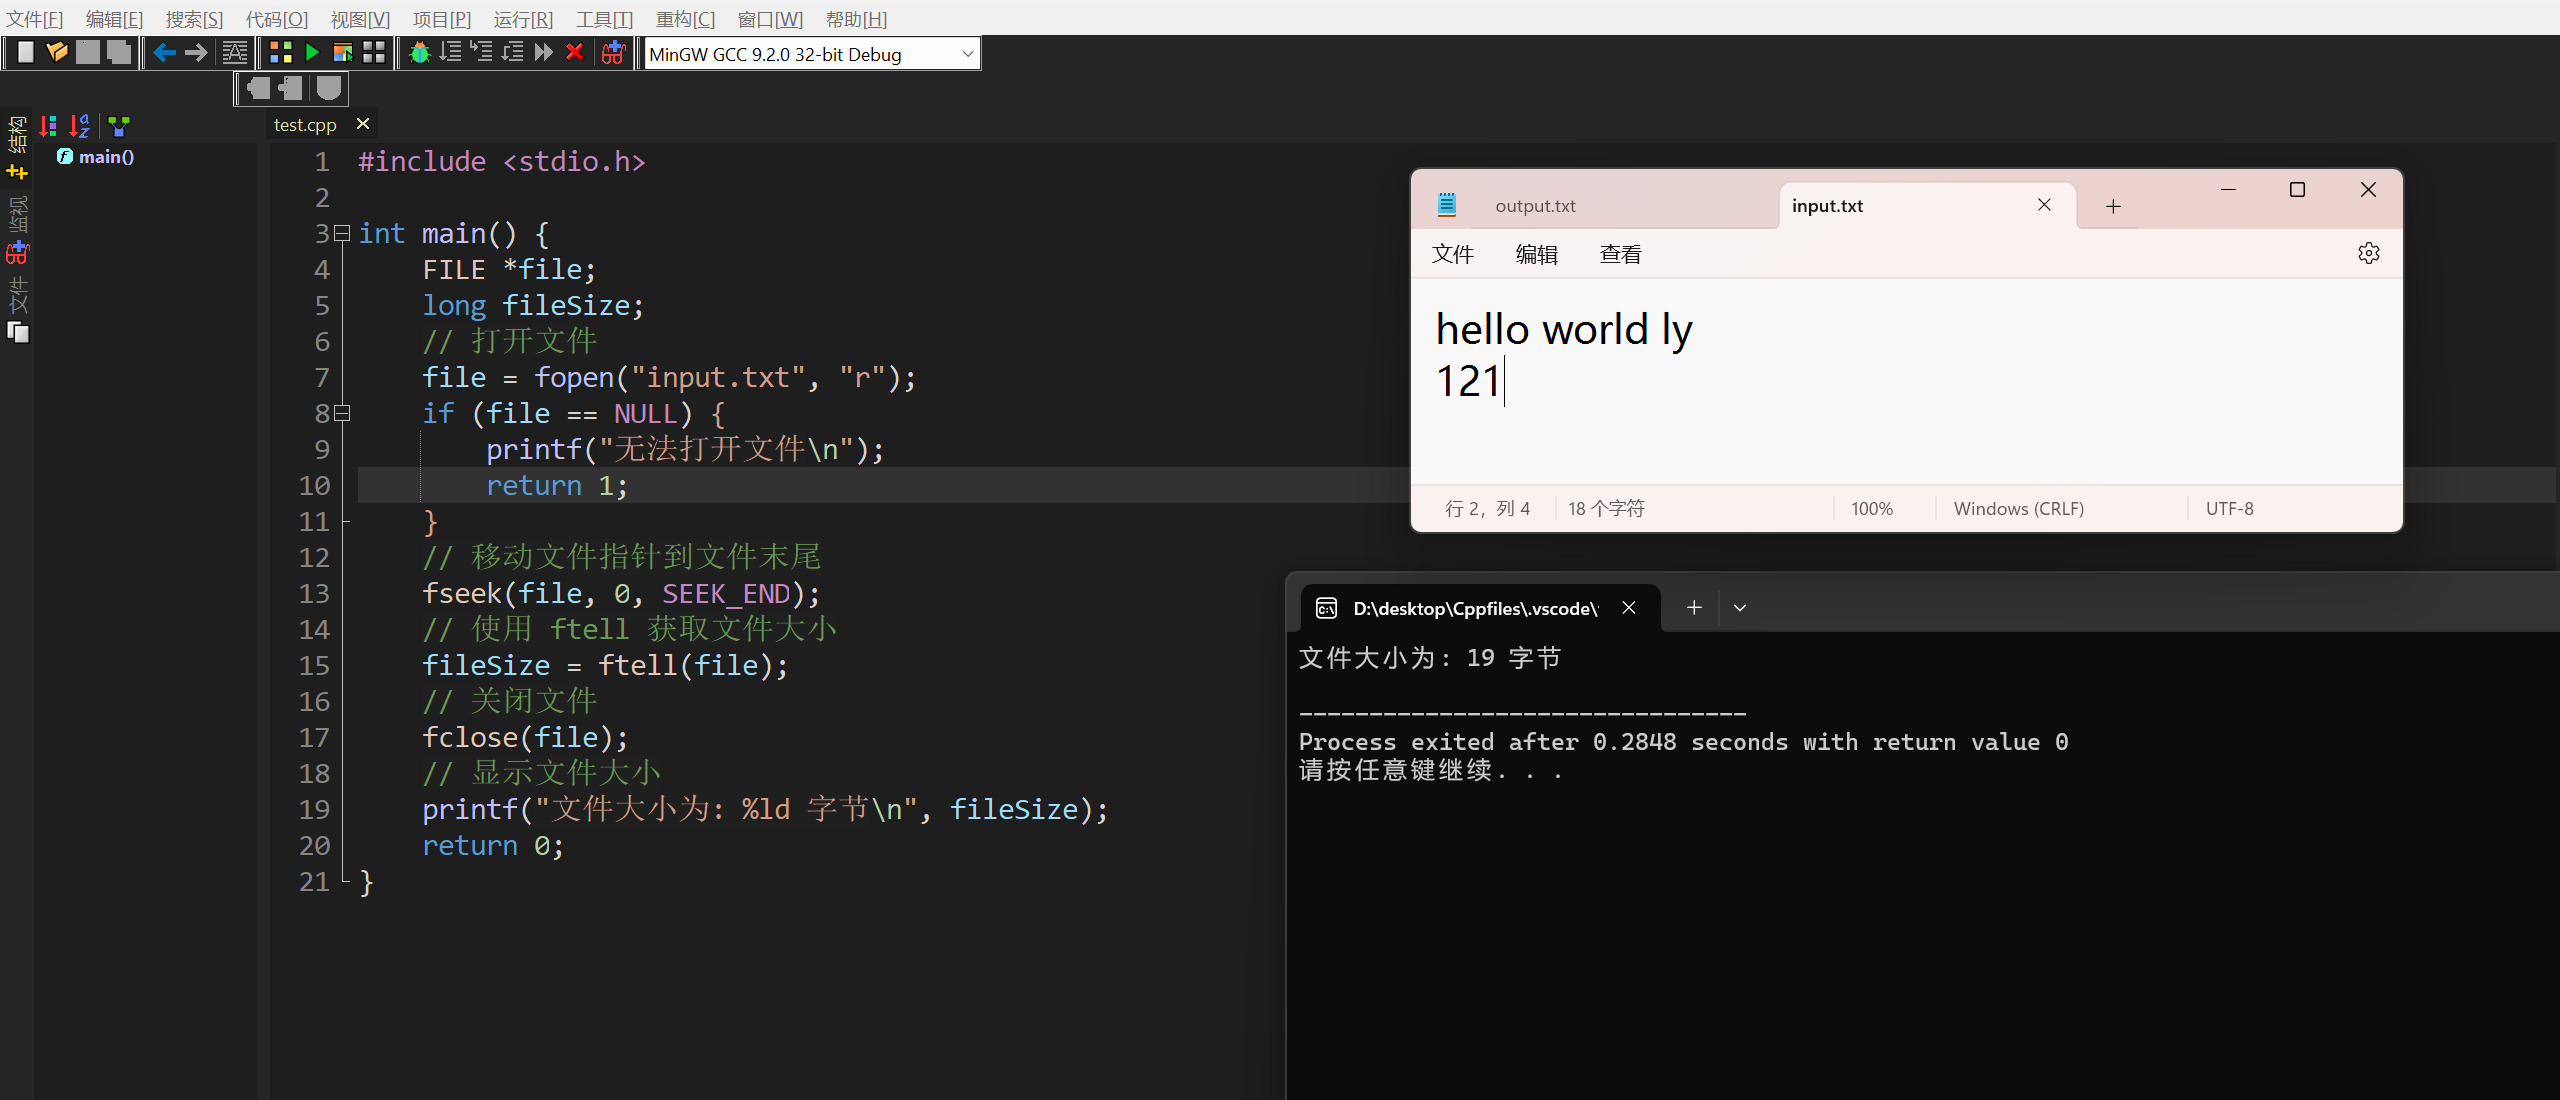Click the colorful Compile icon
This screenshot has height=1100, width=2560.
coord(281,53)
